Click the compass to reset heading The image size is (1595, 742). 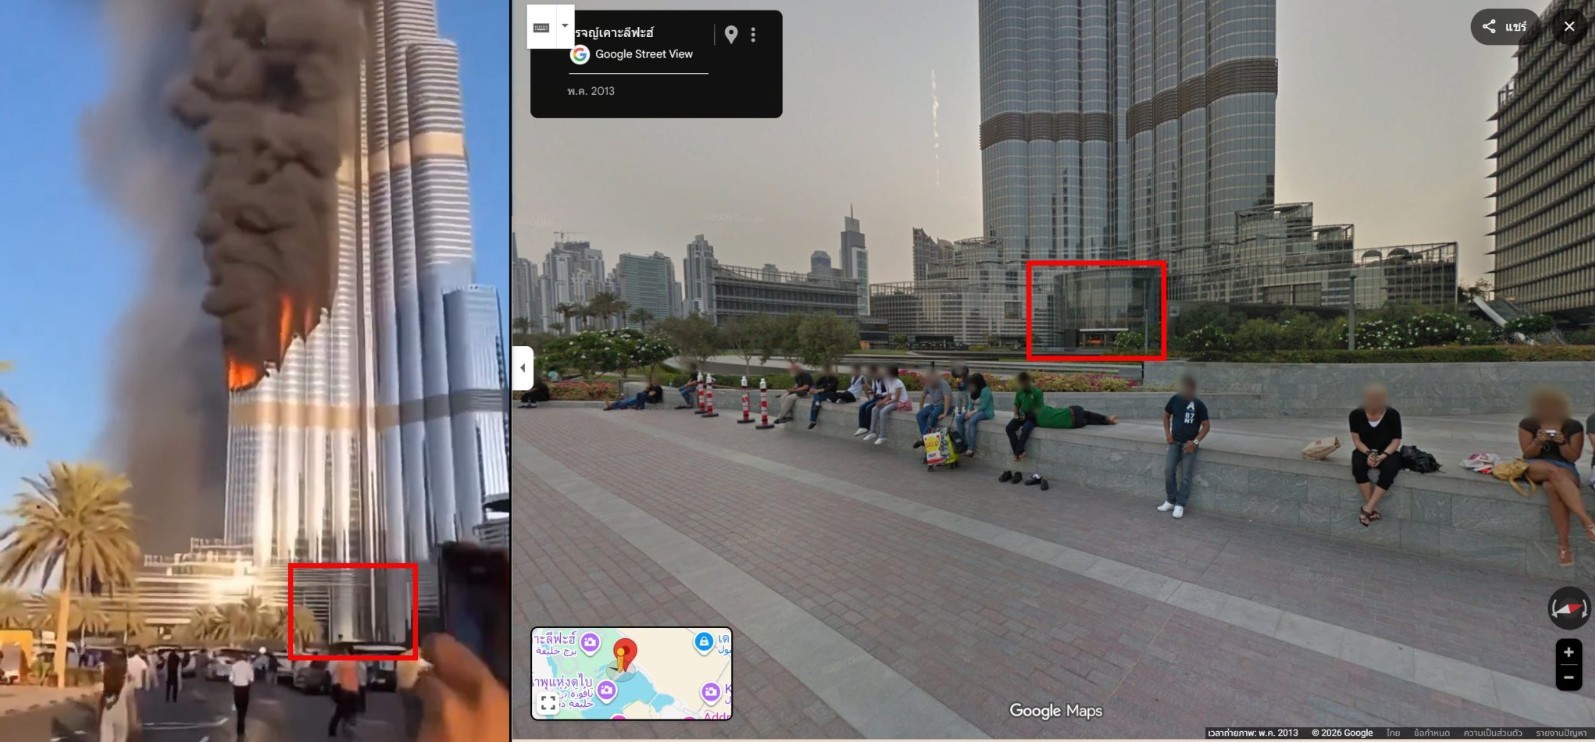point(1568,608)
